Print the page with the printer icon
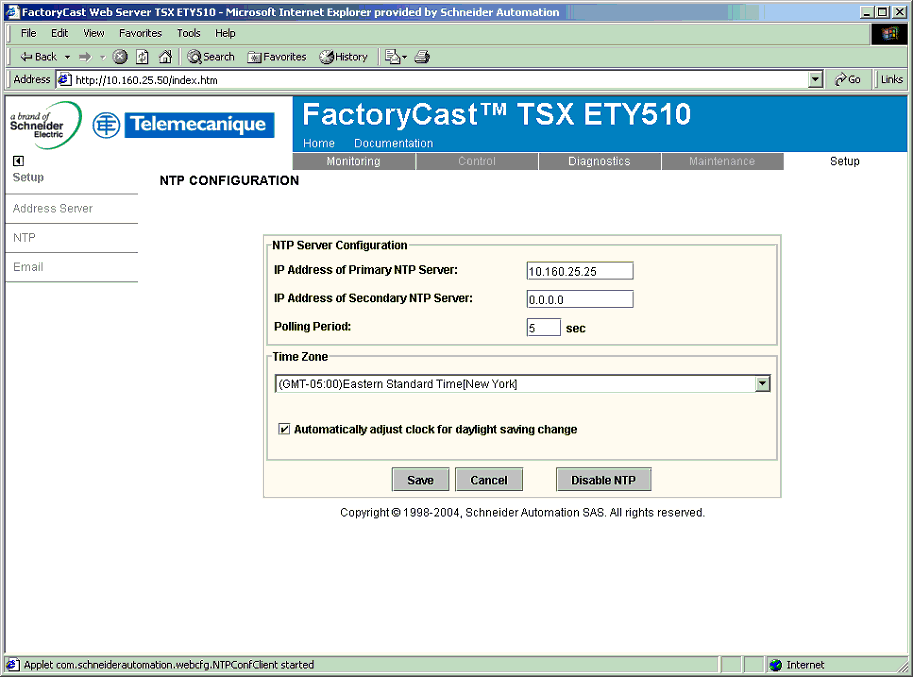This screenshot has width=913, height=677. (x=422, y=57)
